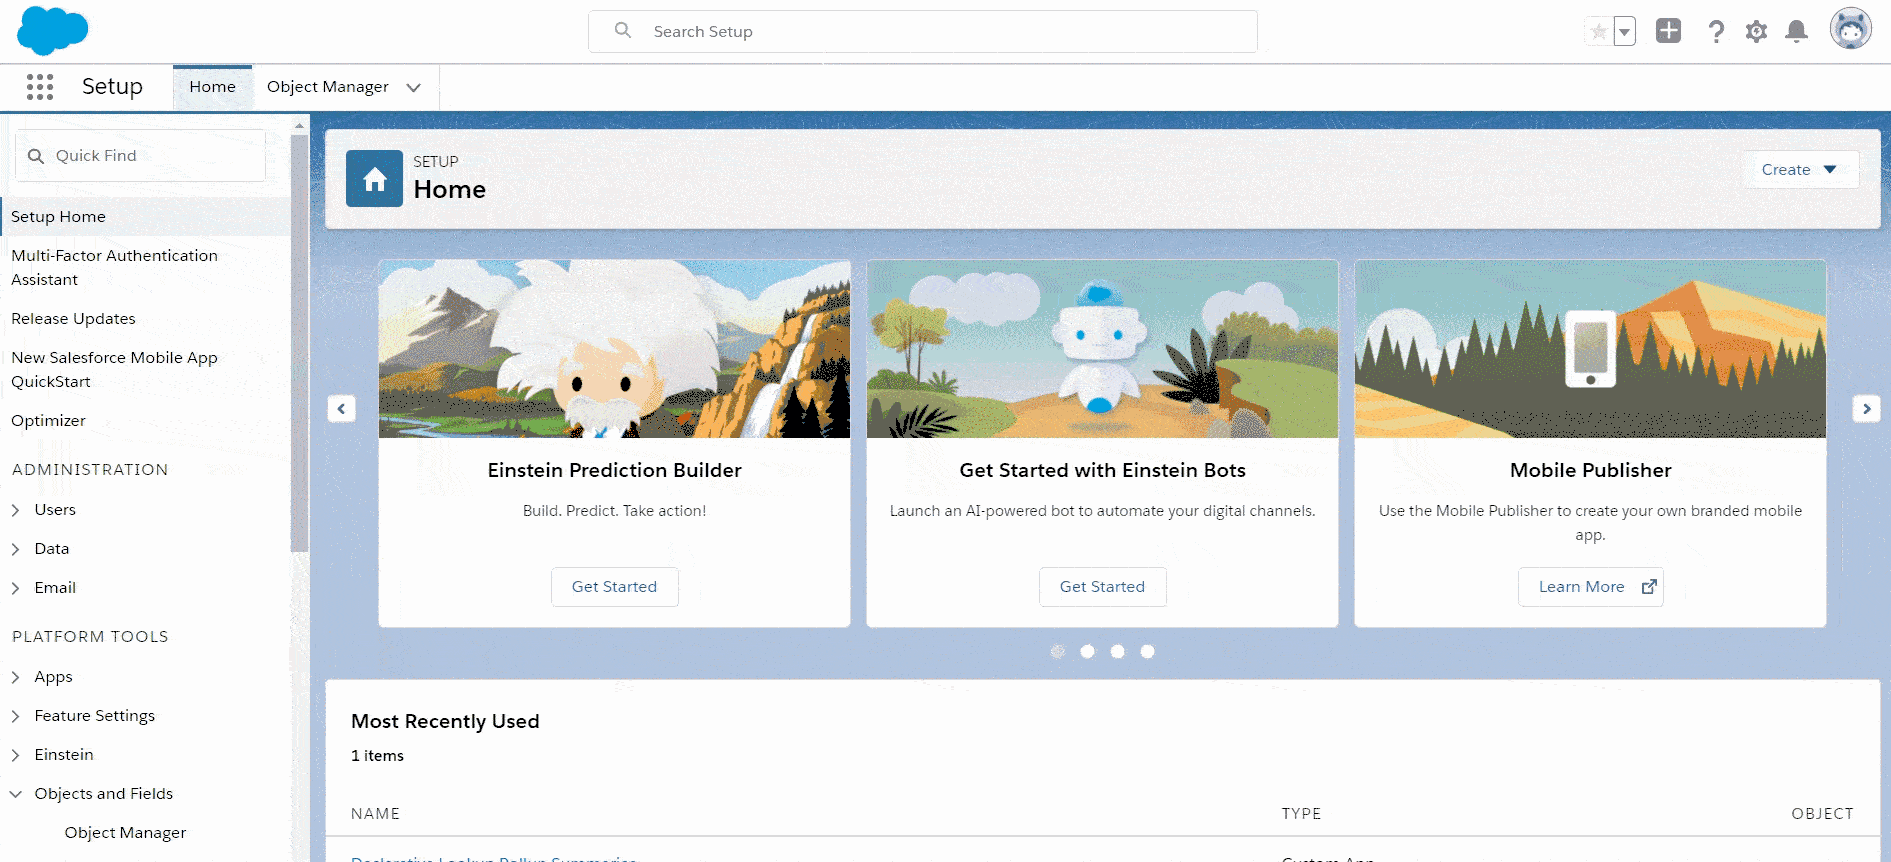1891x862 pixels.
Task: Open Multi-Factor Authentication Assistant
Action: pos(115,268)
